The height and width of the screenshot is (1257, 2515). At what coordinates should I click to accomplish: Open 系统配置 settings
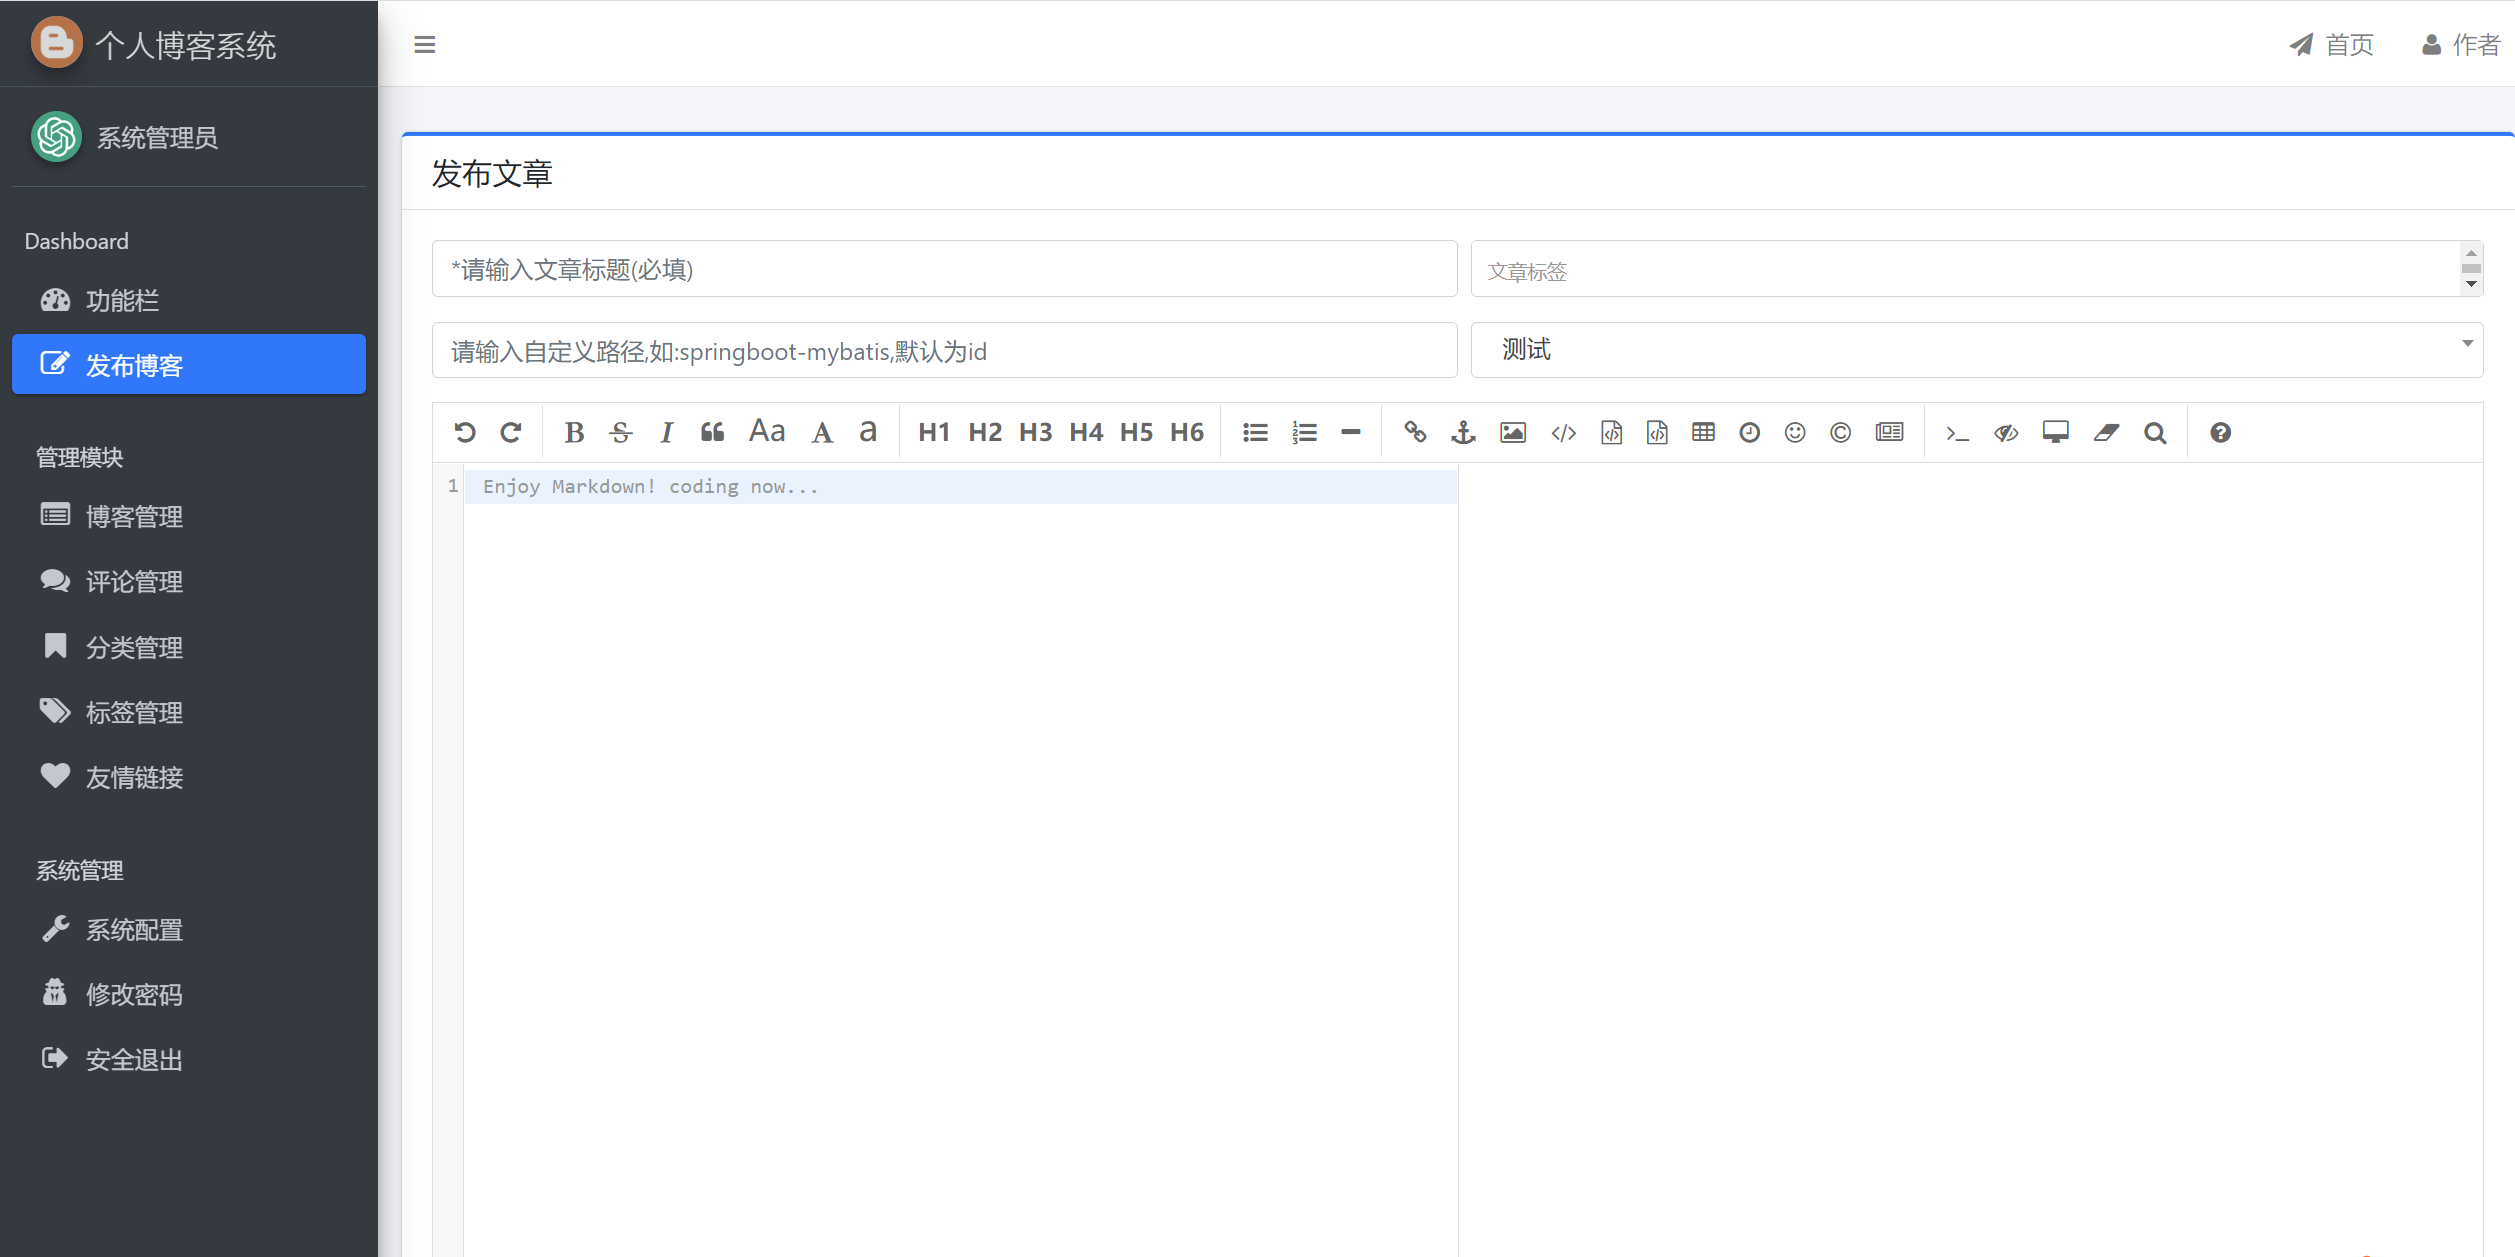tap(189, 929)
